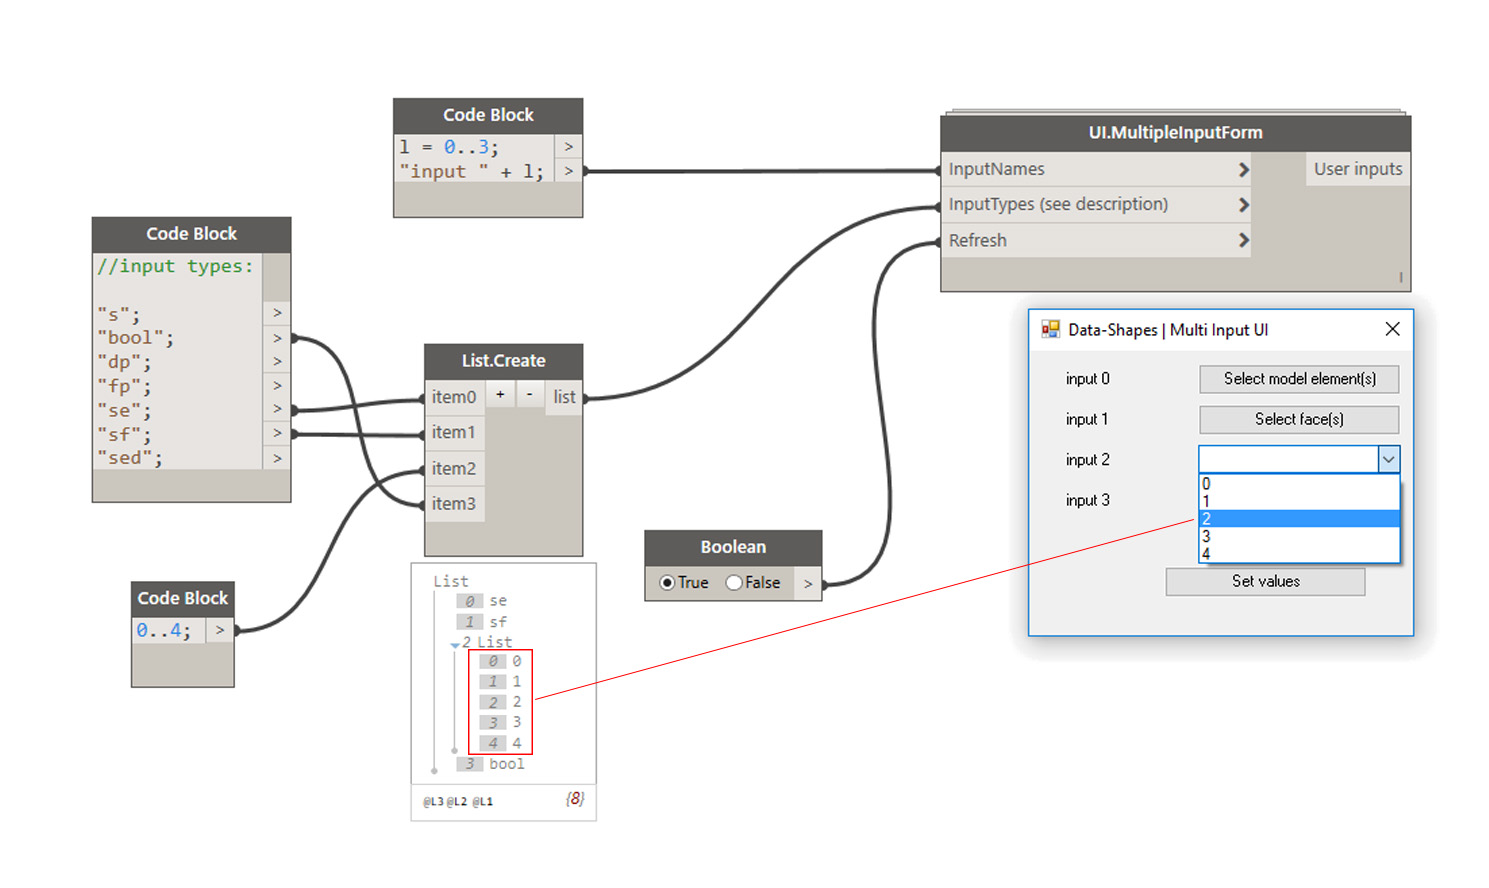Image resolution: width=1489 pixels, height=888 pixels.
Task: Choose option 2 in dropdown list
Action: [x=1298, y=519]
